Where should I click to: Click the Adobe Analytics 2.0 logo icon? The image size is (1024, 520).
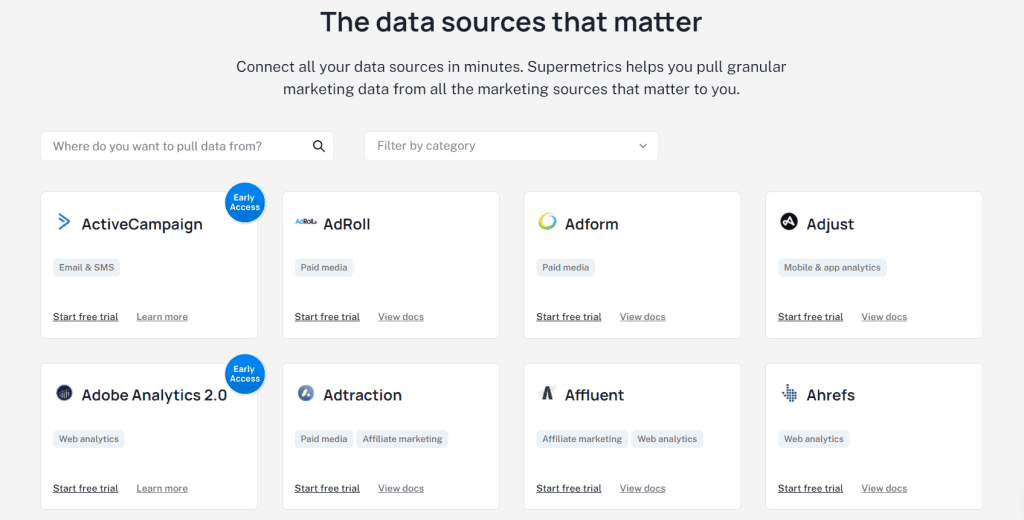64,394
